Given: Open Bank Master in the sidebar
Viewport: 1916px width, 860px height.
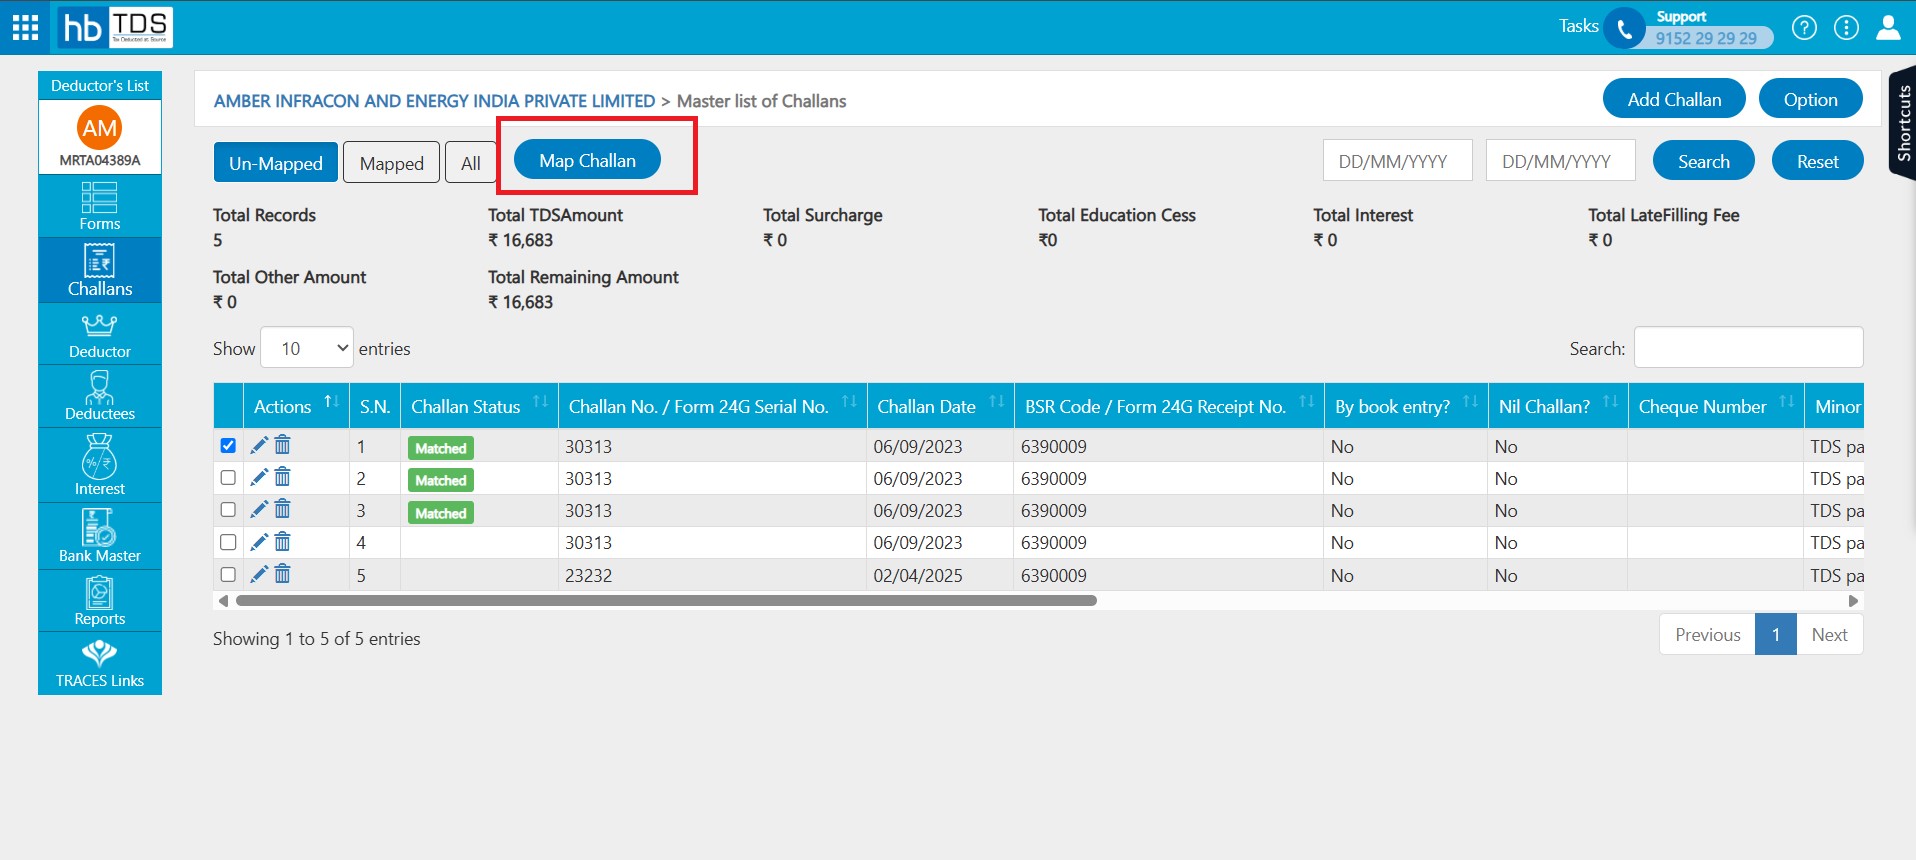Looking at the screenshot, I should point(100,536).
